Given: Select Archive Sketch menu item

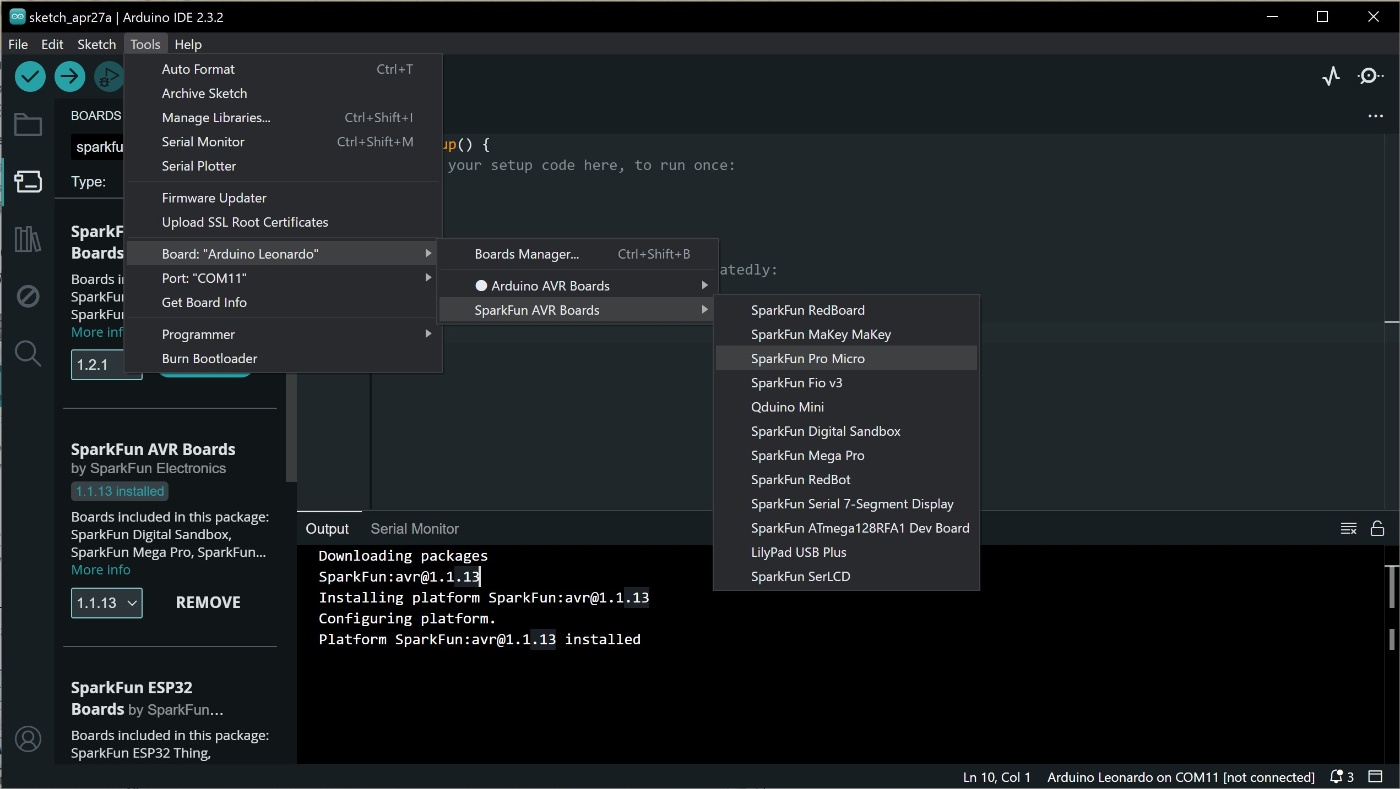Looking at the screenshot, I should [x=283, y=93].
